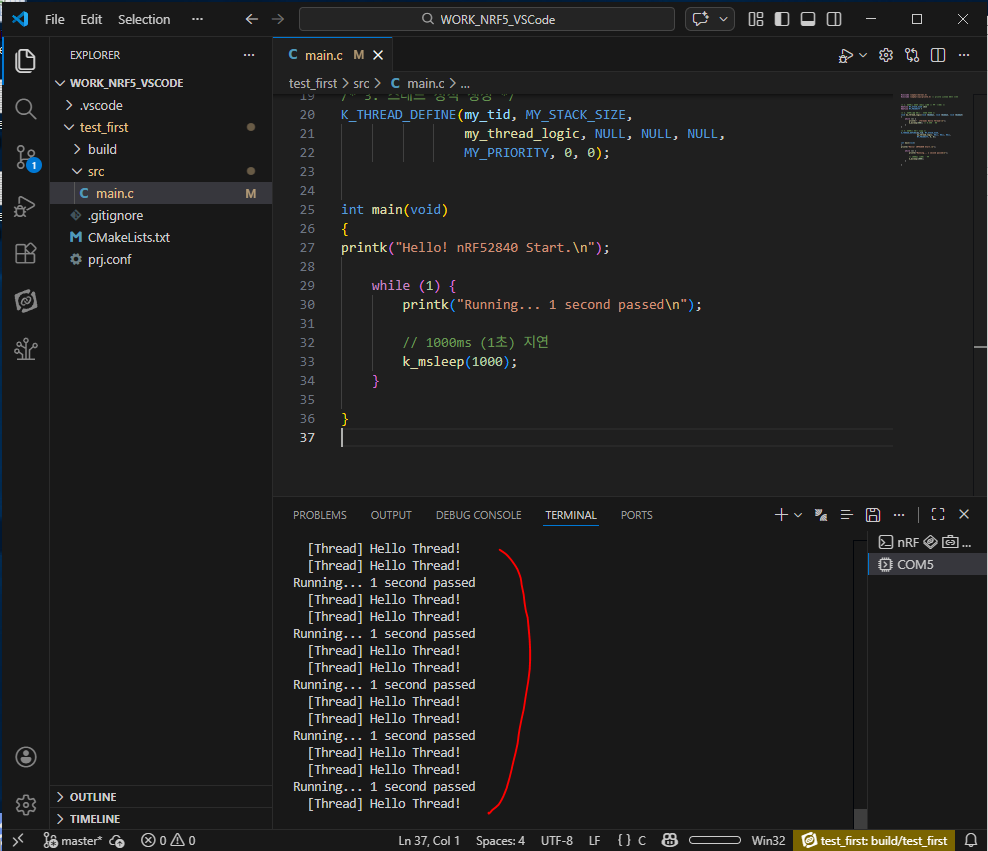Viewport: 988px width, 851px height.
Task: Create a new terminal with plus icon
Action: (x=781, y=515)
